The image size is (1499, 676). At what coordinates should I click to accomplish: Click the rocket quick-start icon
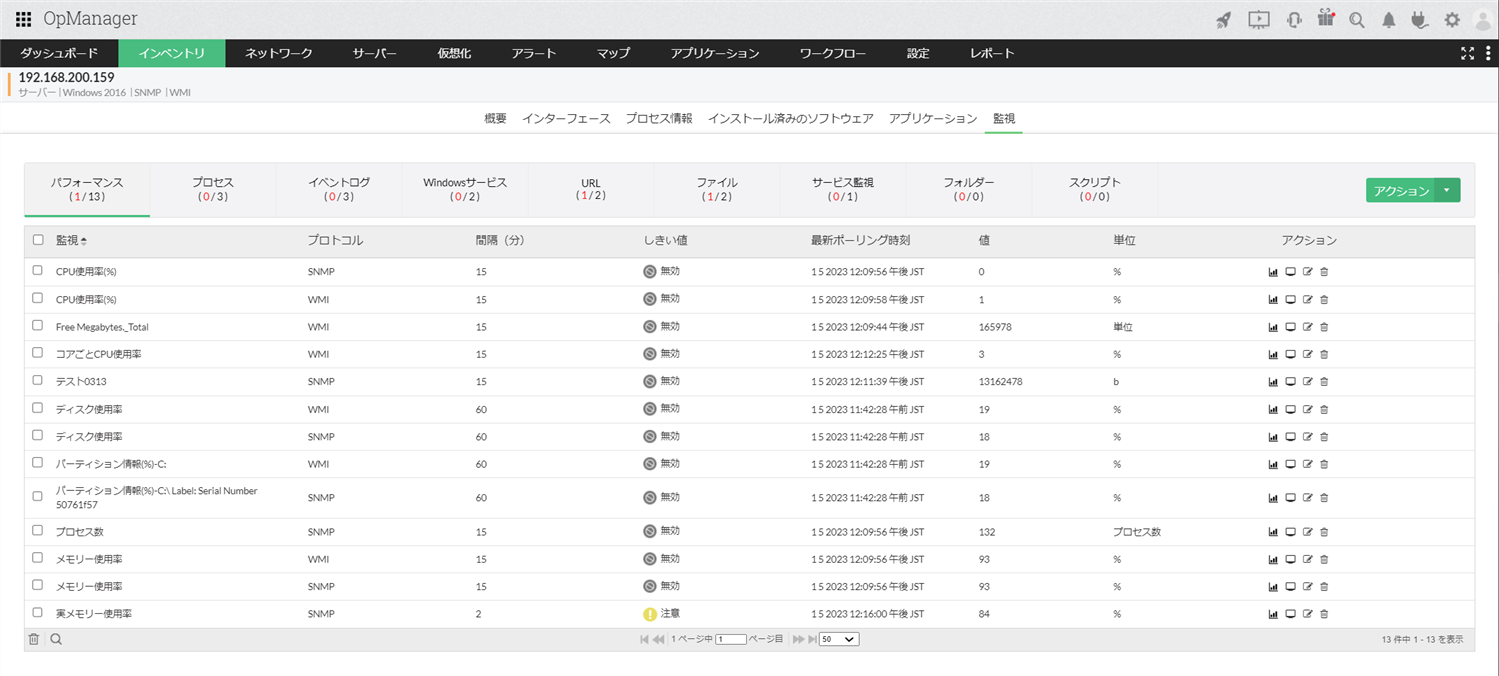pyautogui.click(x=1223, y=19)
